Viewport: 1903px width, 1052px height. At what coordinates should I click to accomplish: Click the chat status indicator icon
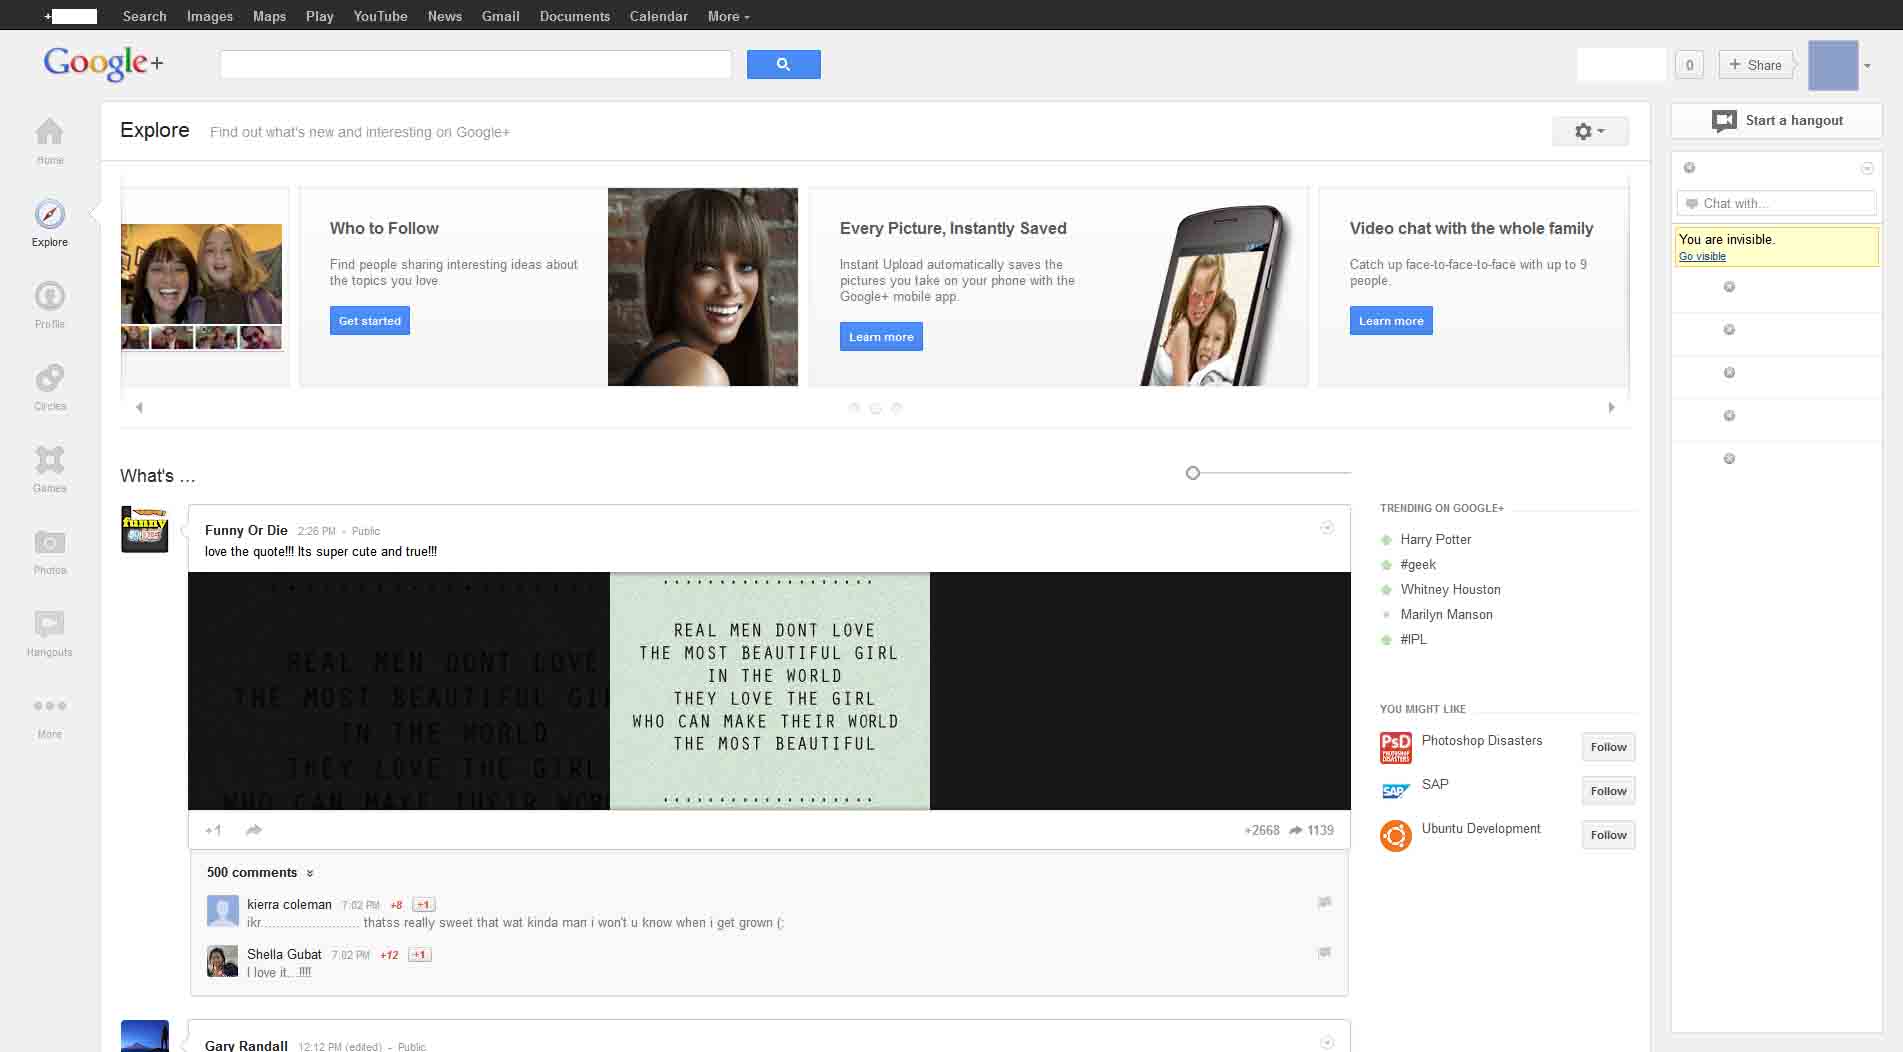(x=1690, y=168)
